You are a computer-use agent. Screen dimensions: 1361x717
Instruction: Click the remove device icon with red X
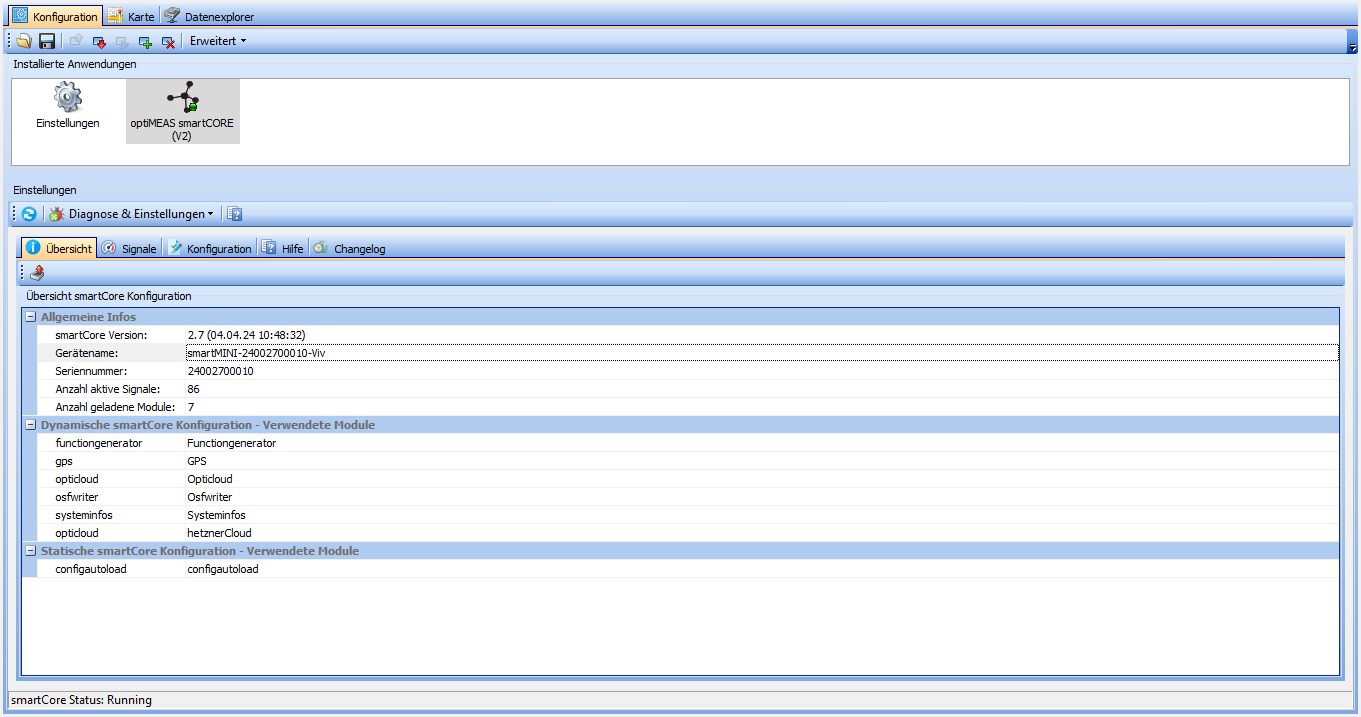168,41
